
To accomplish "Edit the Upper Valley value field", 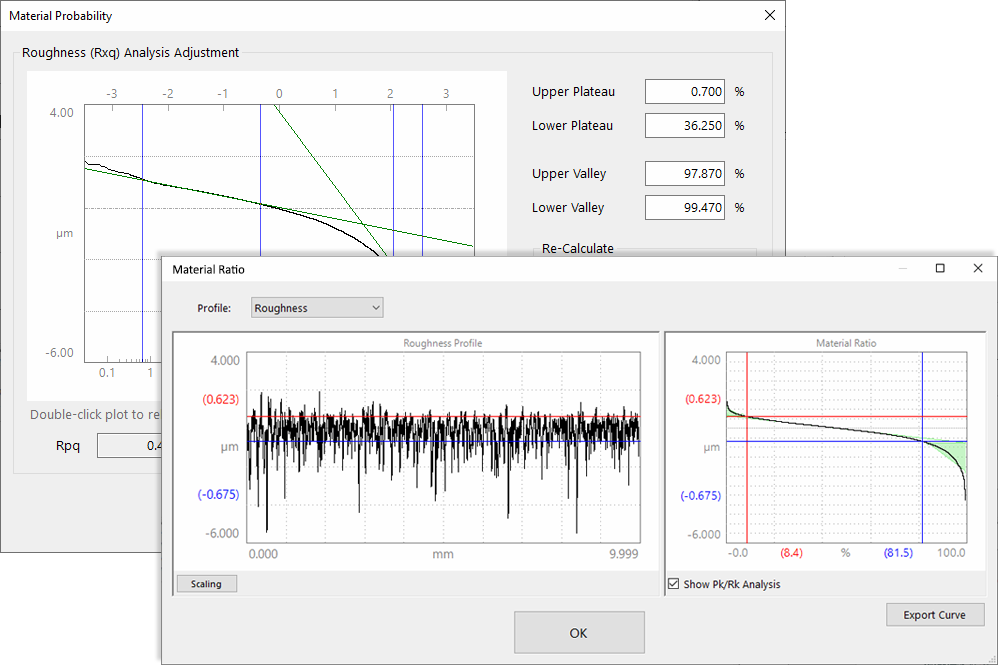I will [x=684, y=173].
